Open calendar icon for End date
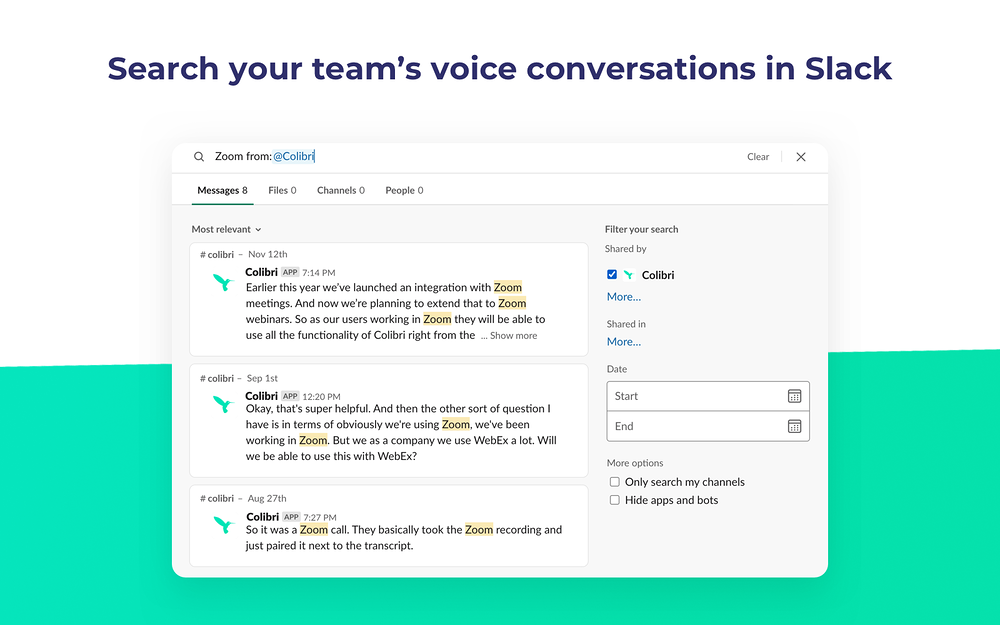 click(x=794, y=426)
